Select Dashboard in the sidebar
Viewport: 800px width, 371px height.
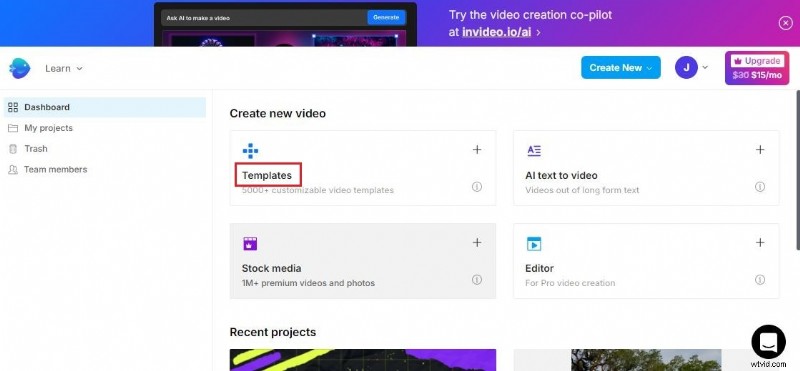[105, 107]
